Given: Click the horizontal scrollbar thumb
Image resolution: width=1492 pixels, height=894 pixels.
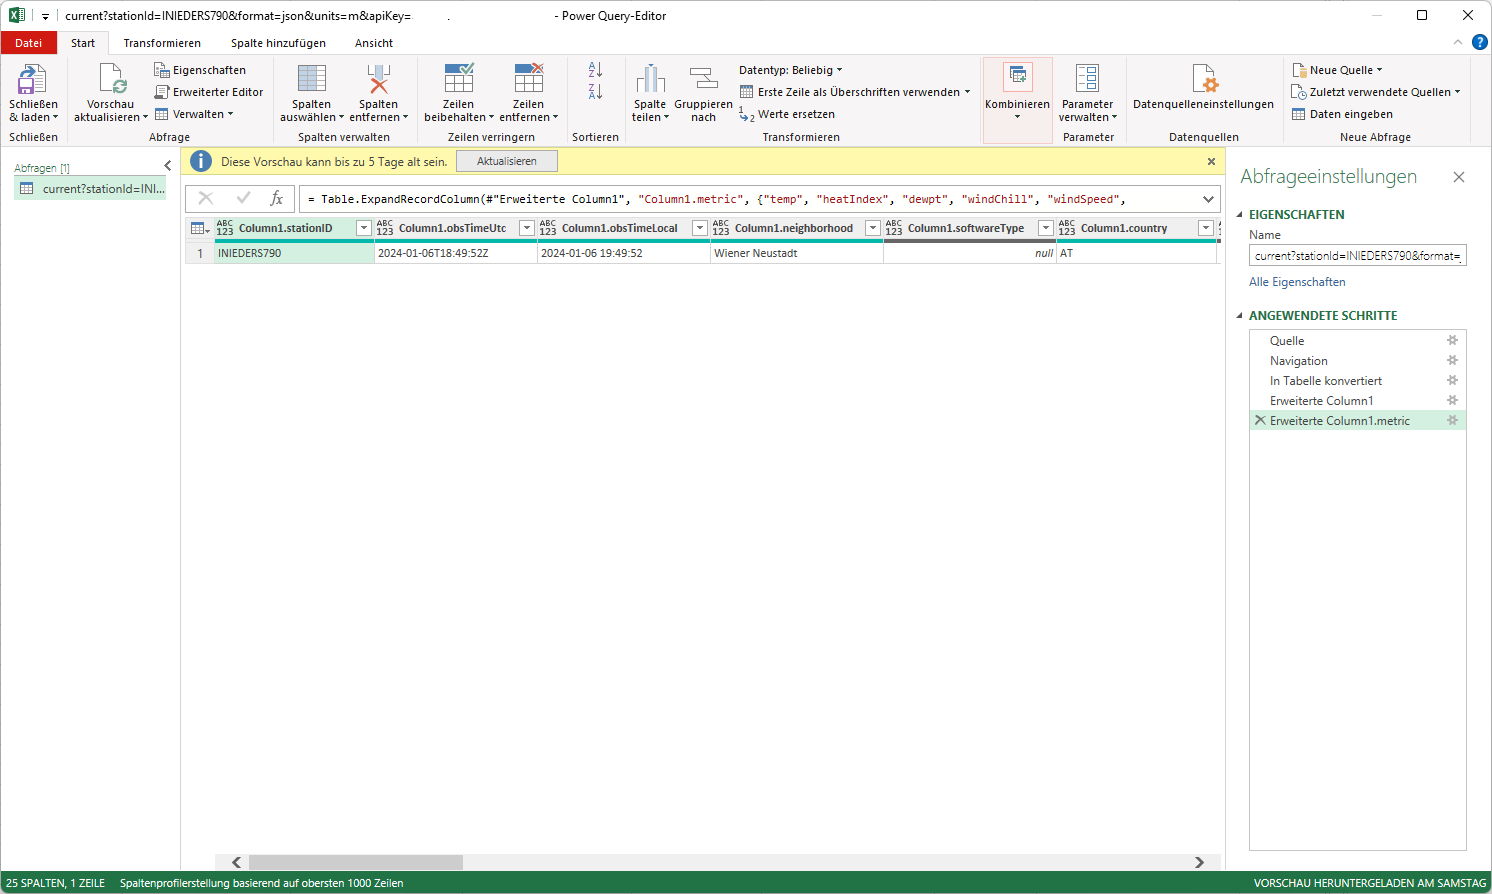Looking at the screenshot, I should click(x=355, y=862).
